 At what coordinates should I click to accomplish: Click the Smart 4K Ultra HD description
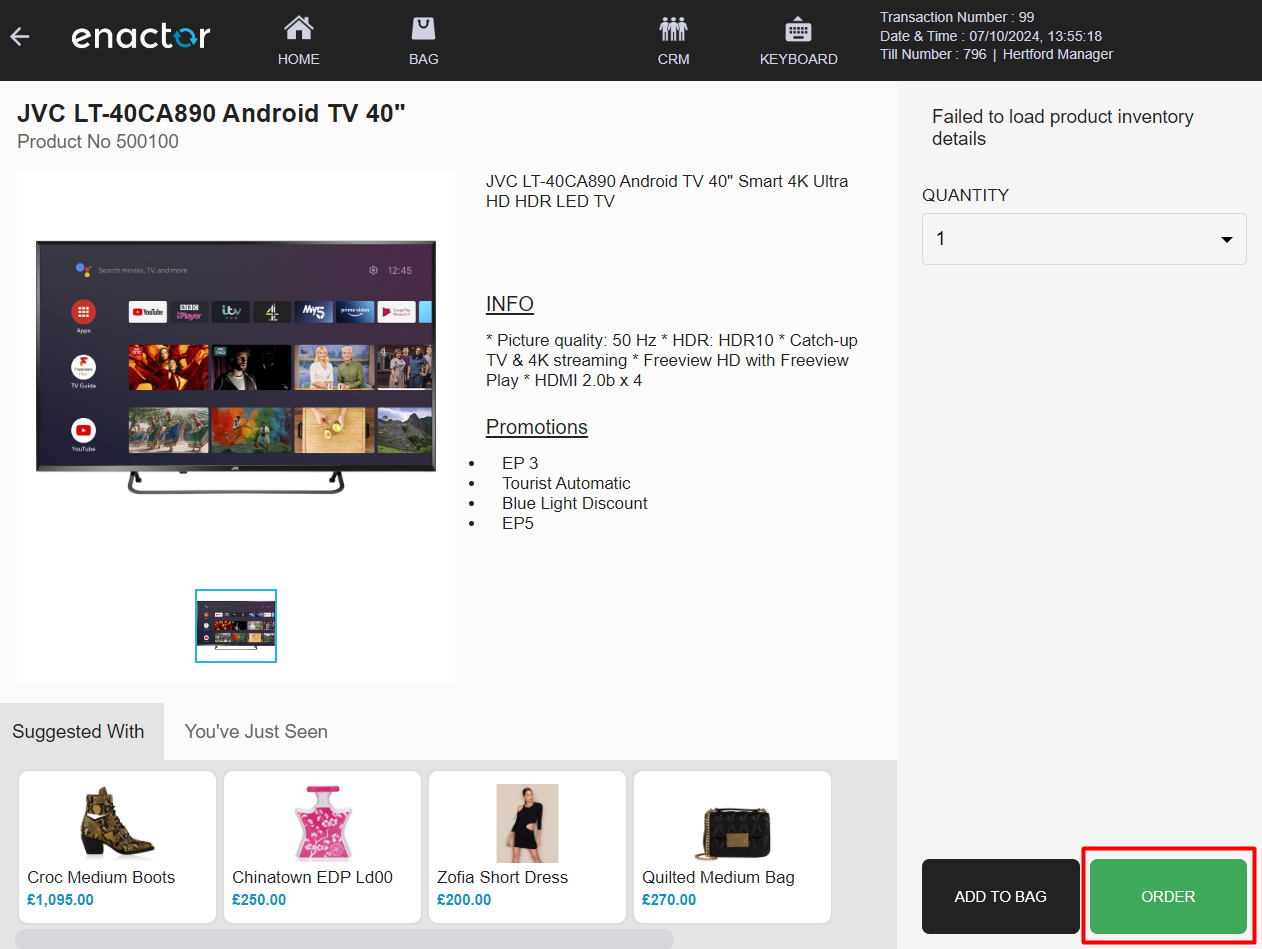click(667, 191)
